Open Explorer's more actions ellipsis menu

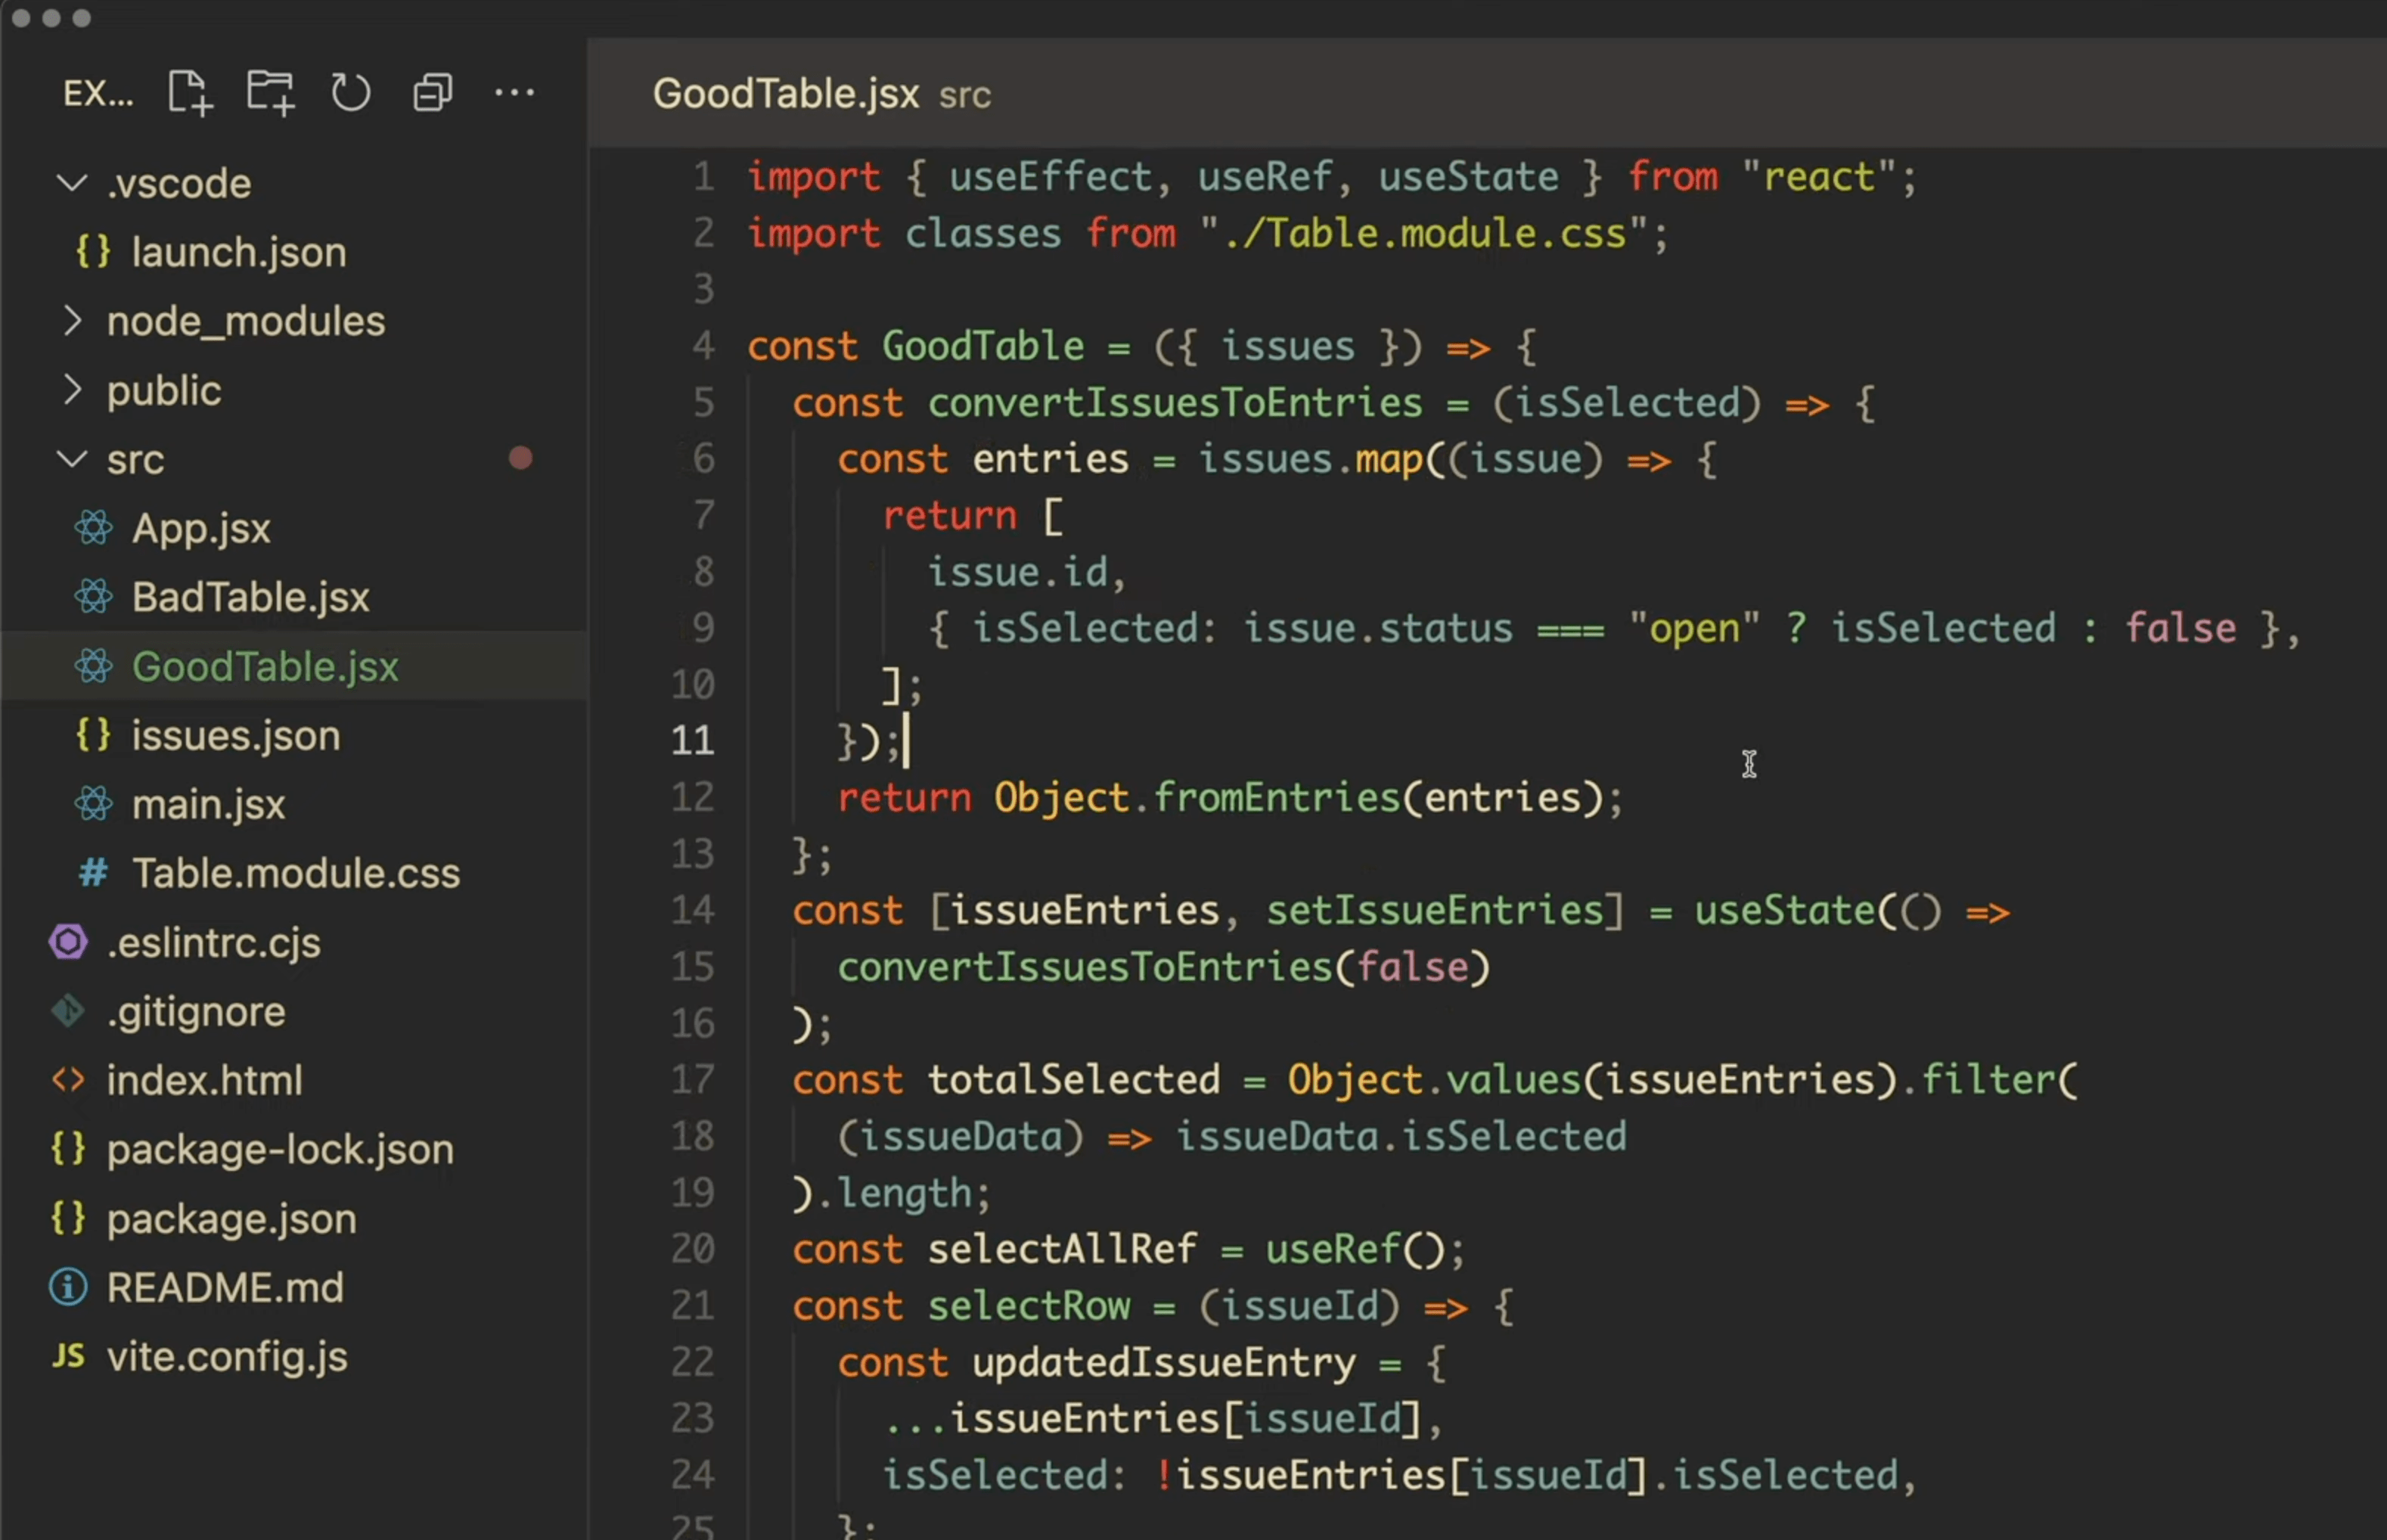(x=514, y=93)
